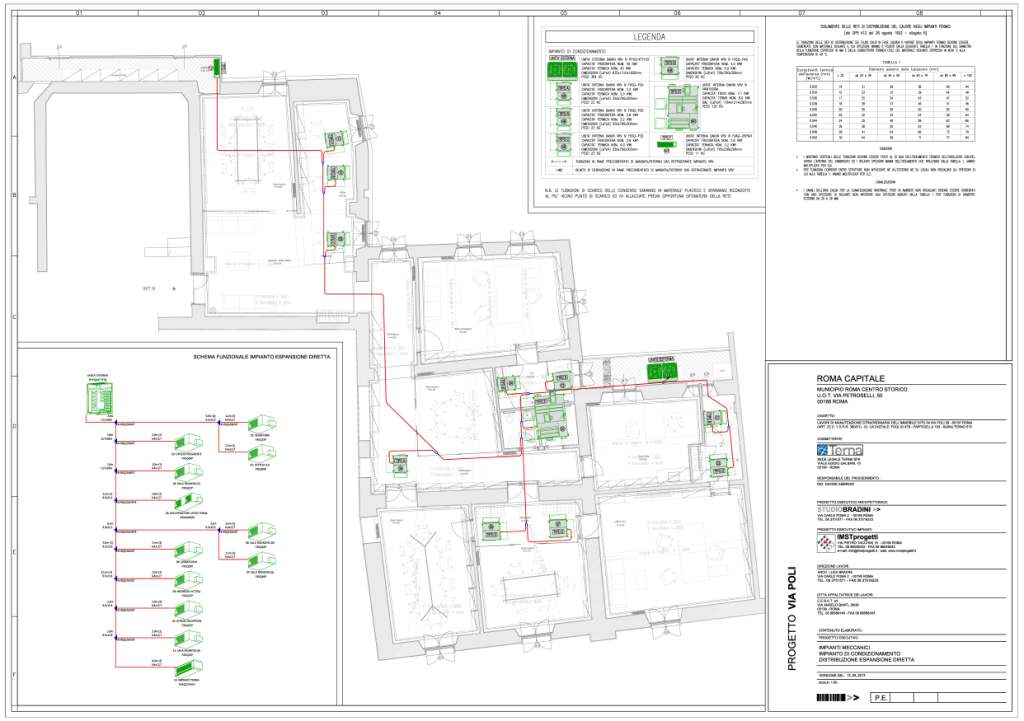Click the red pipe symbol in legend

(562, 159)
